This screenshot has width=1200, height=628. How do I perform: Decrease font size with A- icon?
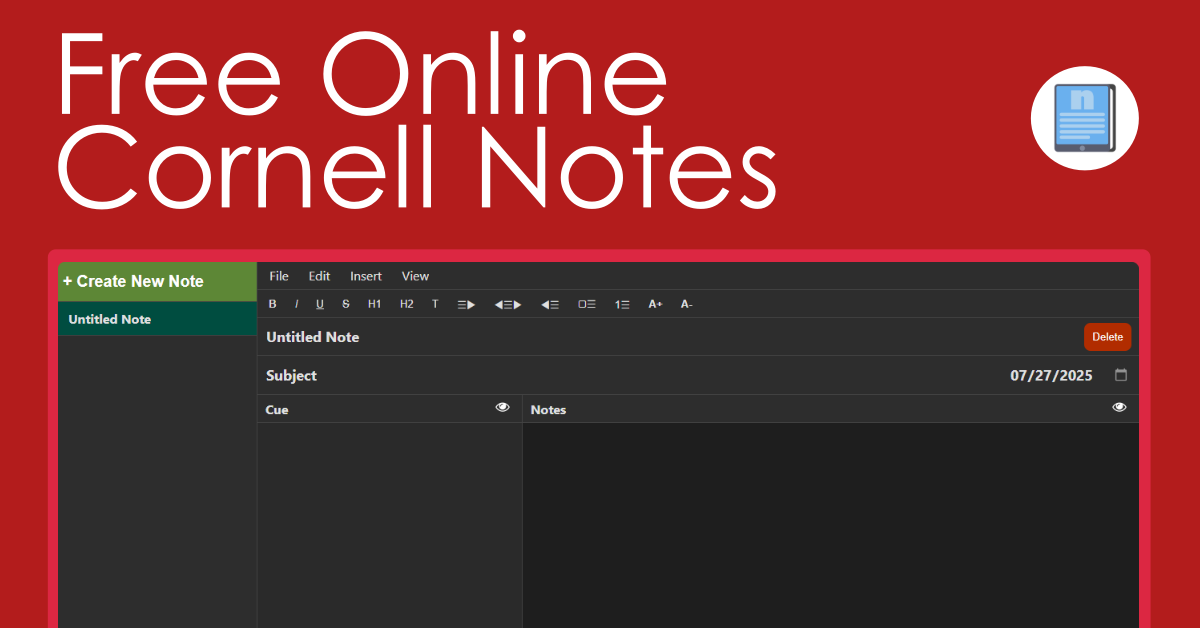coord(686,304)
